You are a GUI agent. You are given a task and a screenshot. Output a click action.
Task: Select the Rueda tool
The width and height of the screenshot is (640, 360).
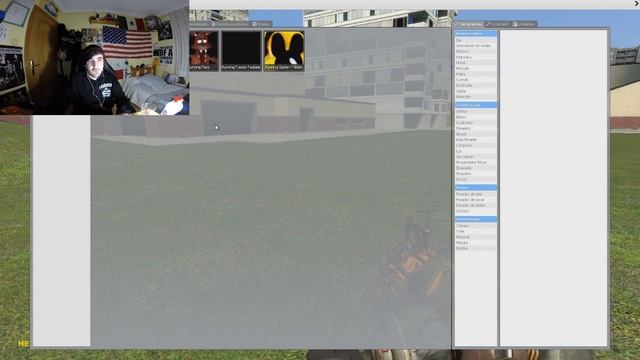click(x=476, y=180)
